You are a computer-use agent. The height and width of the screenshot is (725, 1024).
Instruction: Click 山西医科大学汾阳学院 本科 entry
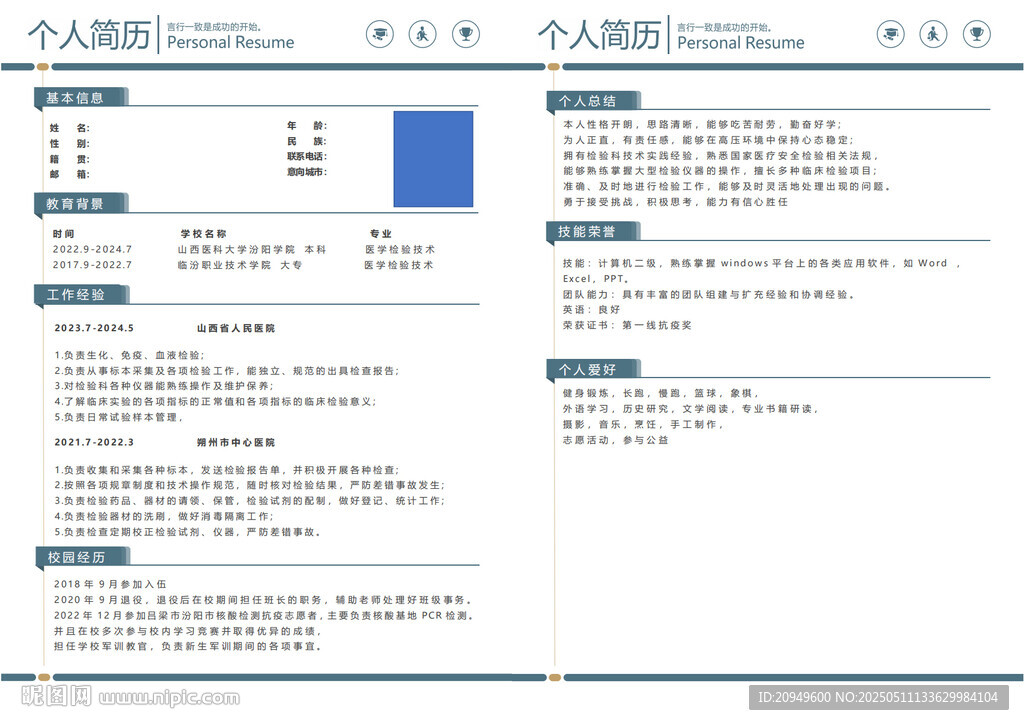tap(251, 250)
